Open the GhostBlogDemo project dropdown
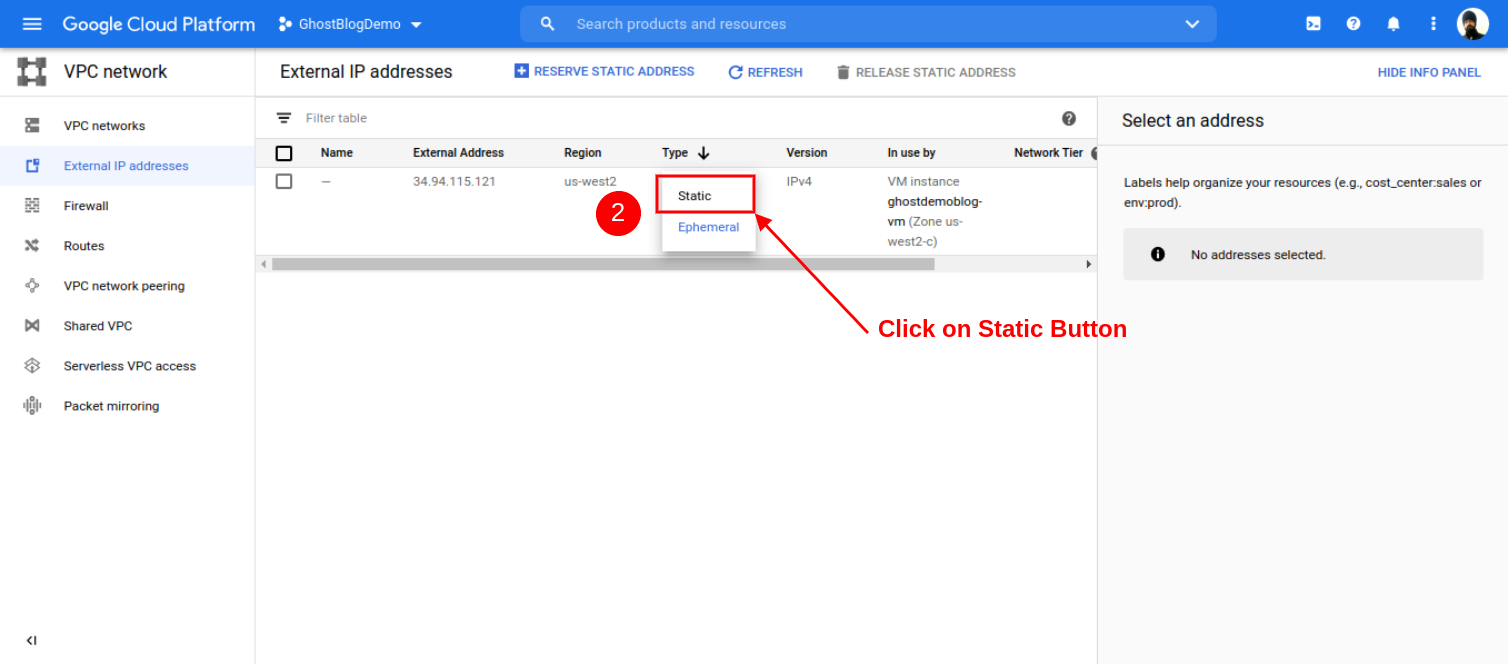The height and width of the screenshot is (664, 1508). [x=349, y=23]
